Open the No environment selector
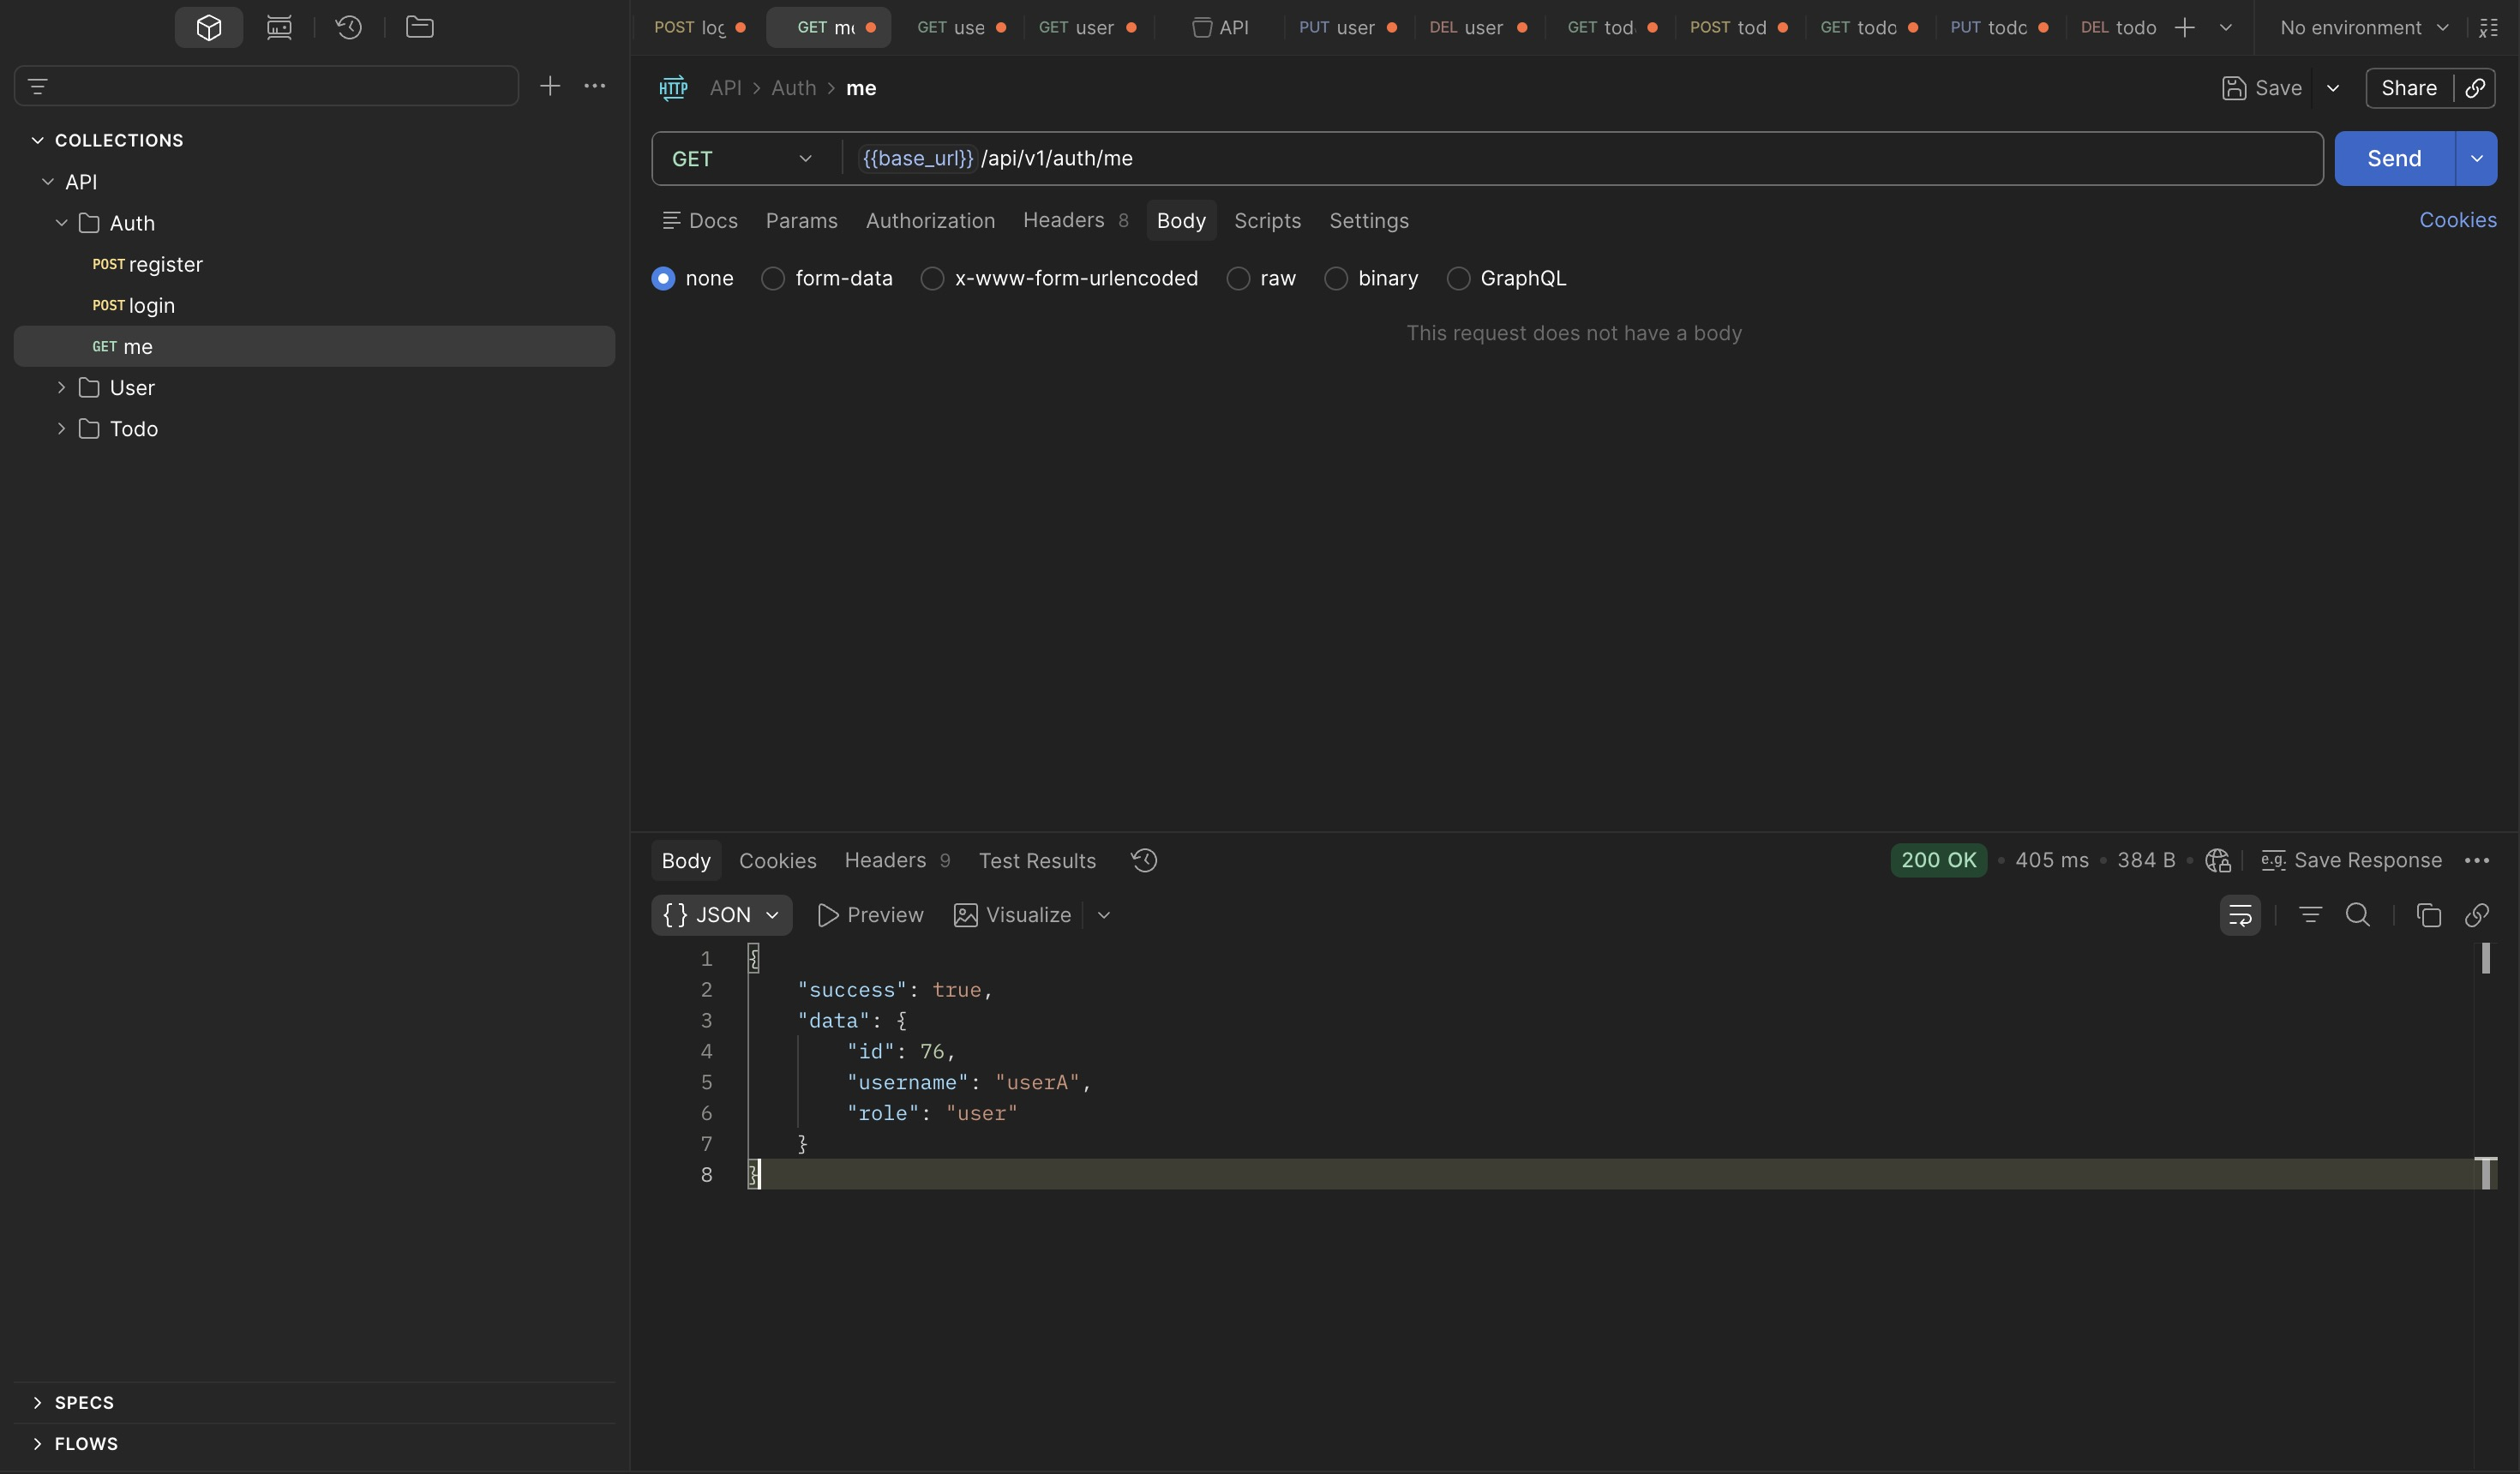The image size is (2520, 1474). [2364, 27]
